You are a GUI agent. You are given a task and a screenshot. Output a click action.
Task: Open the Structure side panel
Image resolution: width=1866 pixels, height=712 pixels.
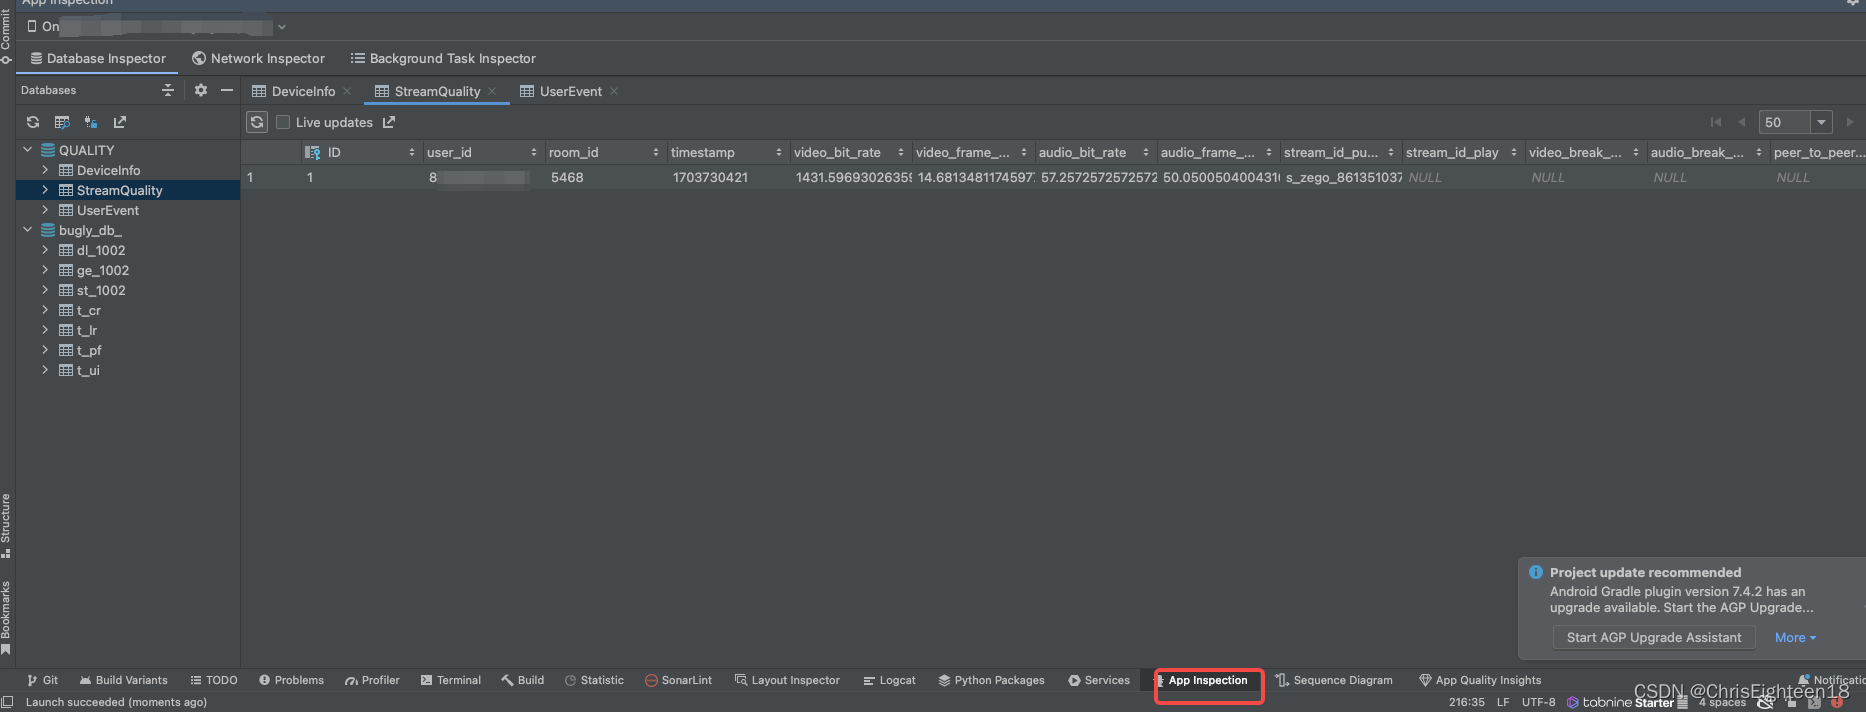coord(6,525)
